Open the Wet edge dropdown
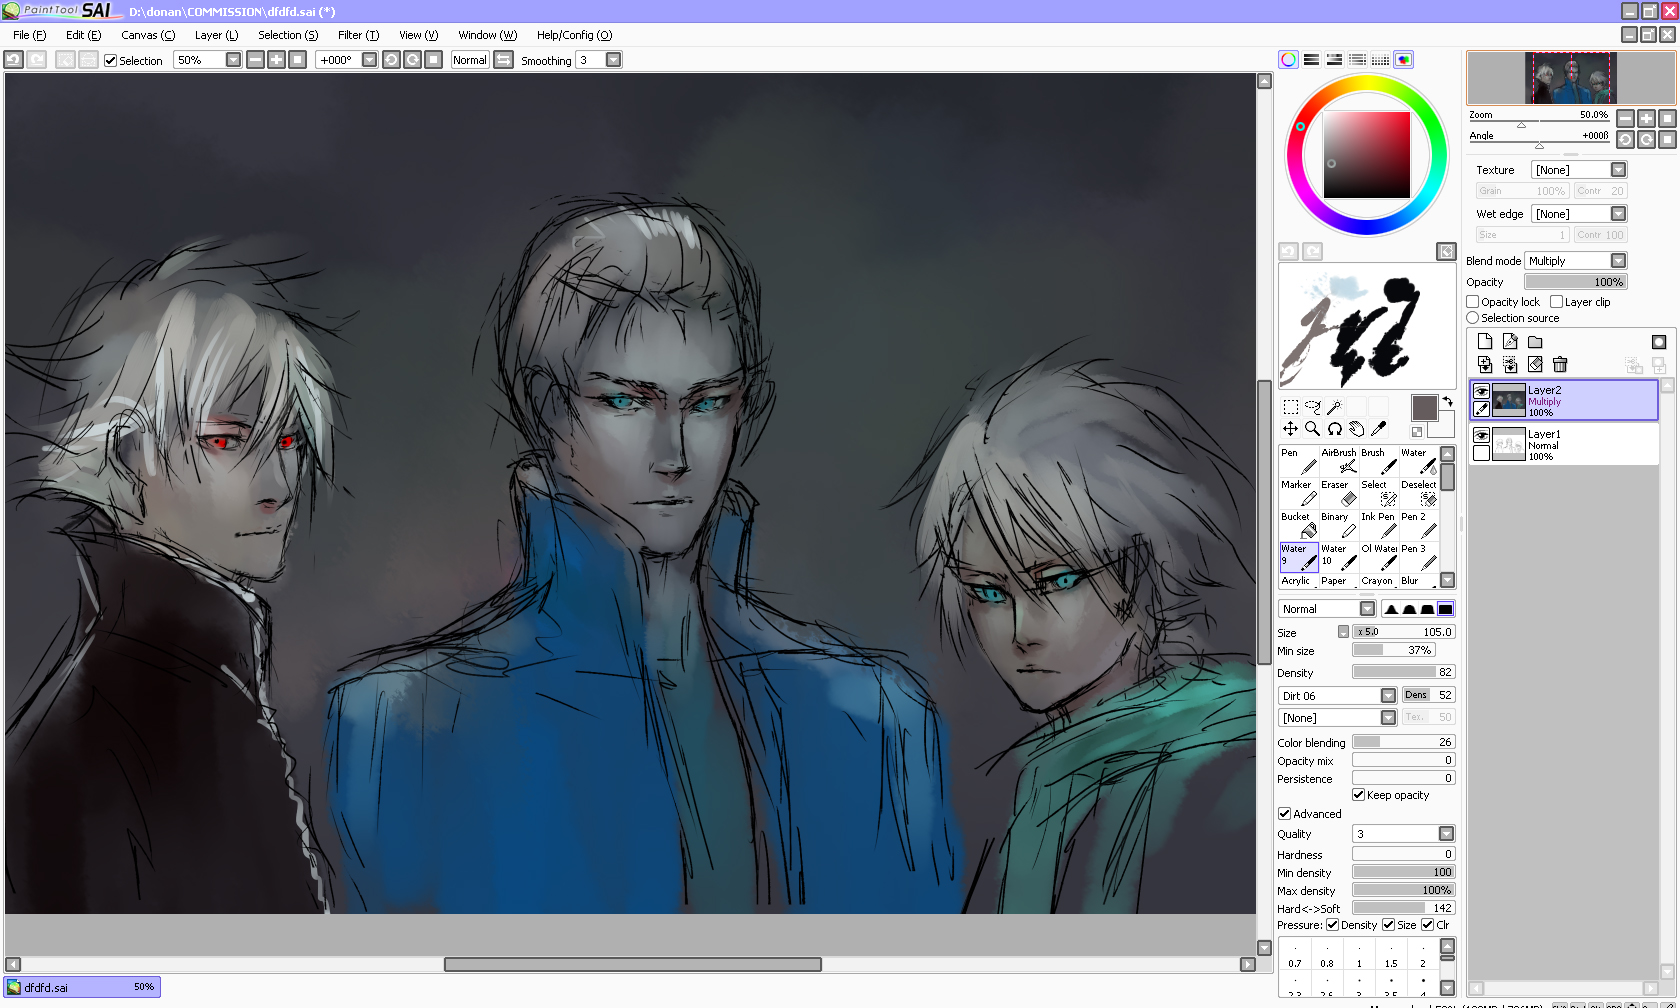 (1579, 214)
